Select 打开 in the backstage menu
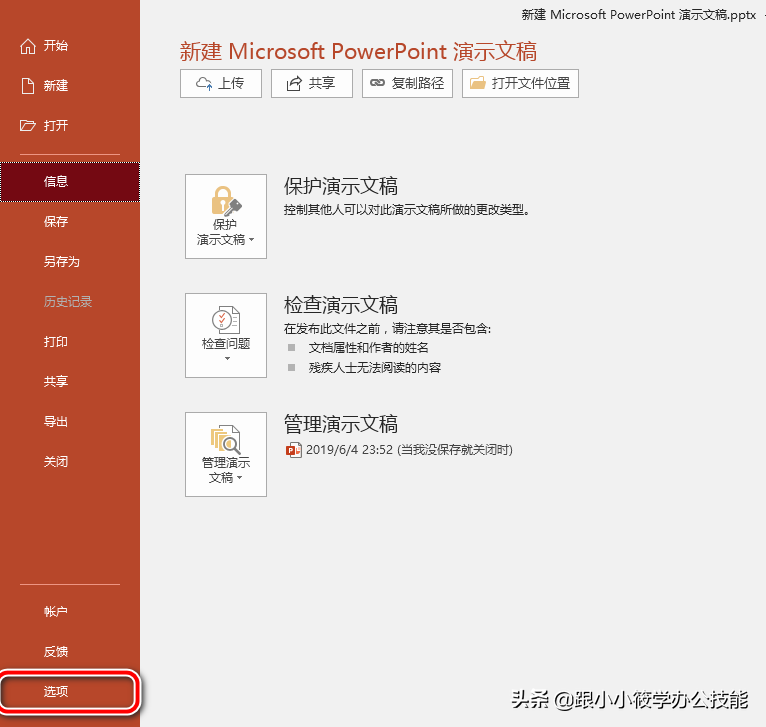This screenshot has width=766, height=727. [70, 126]
